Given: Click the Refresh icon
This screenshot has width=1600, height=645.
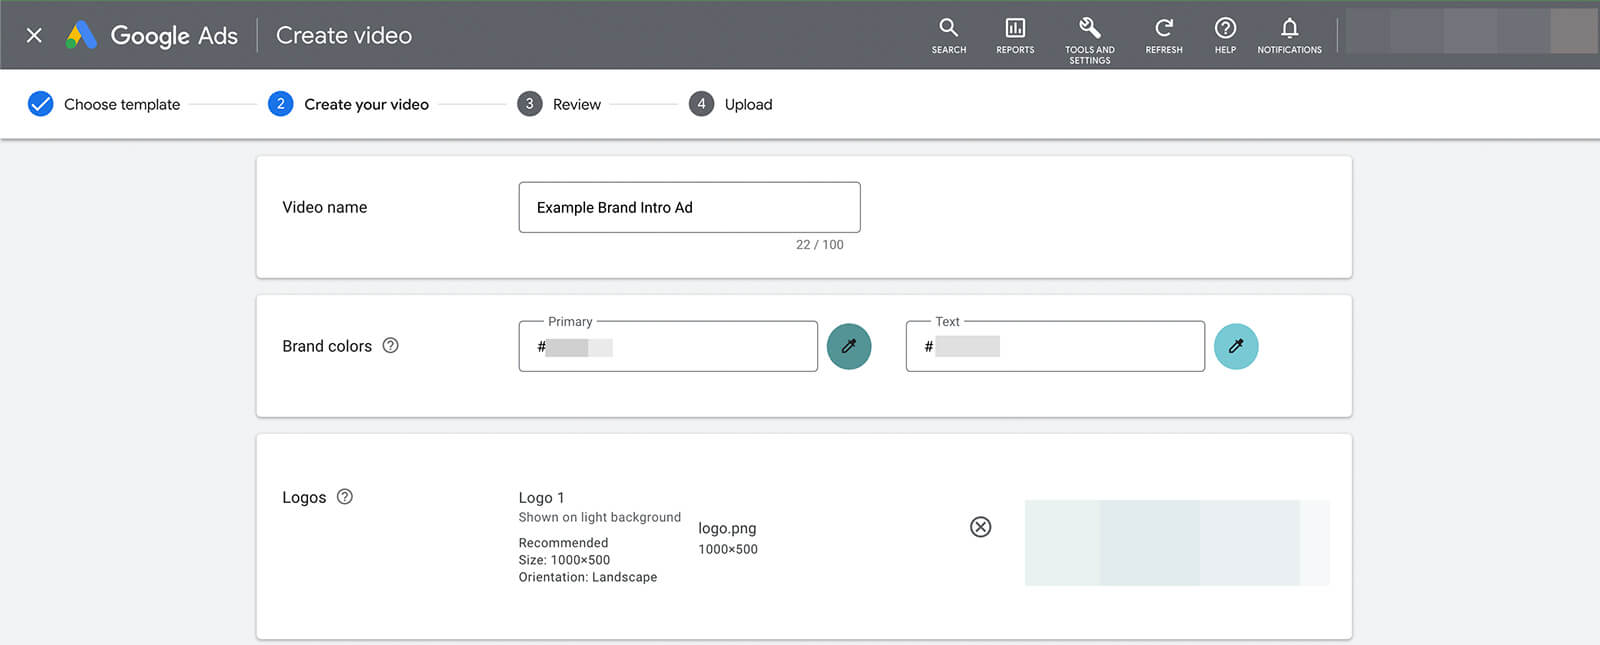Looking at the screenshot, I should [x=1164, y=35].
